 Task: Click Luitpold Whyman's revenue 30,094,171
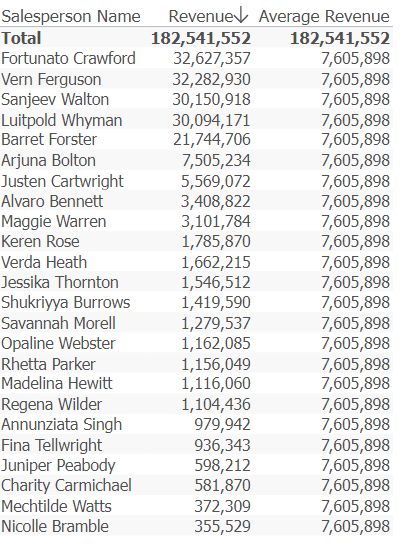211,120
